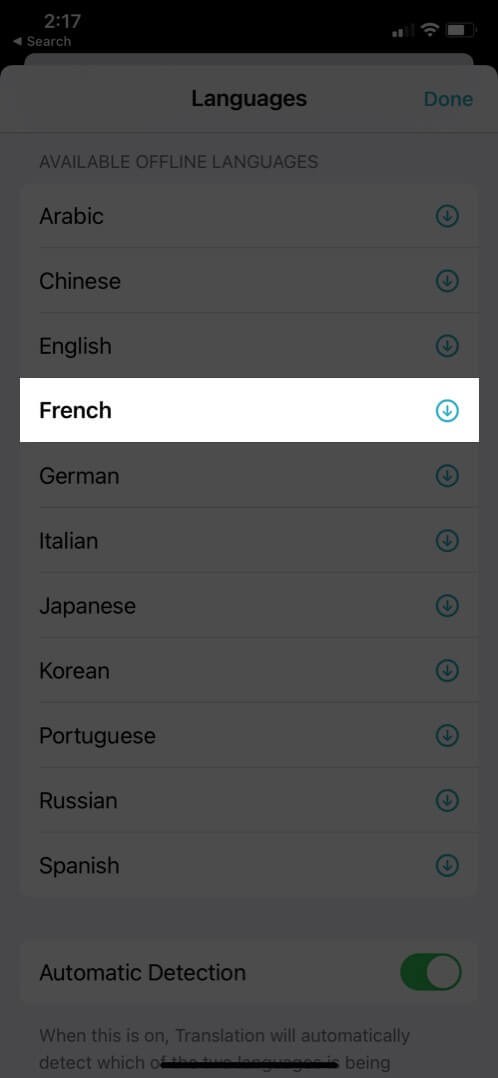498x1078 pixels.
Task: Tap the Korean language label
Action: click(74, 670)
